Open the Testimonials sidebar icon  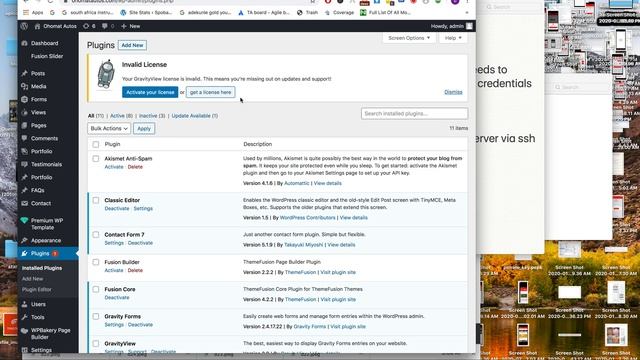point(24,164)
